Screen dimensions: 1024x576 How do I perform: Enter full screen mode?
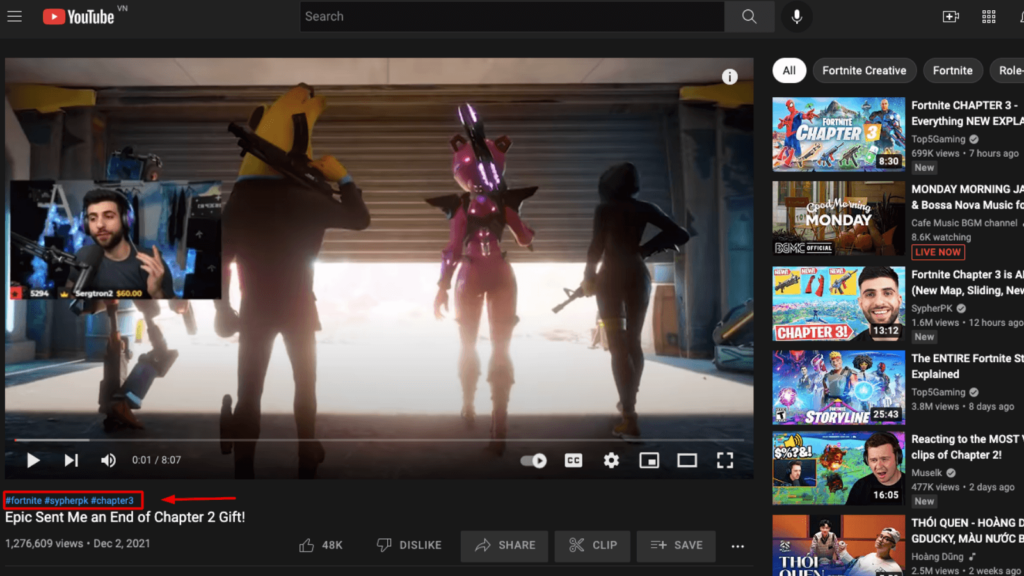725,460
